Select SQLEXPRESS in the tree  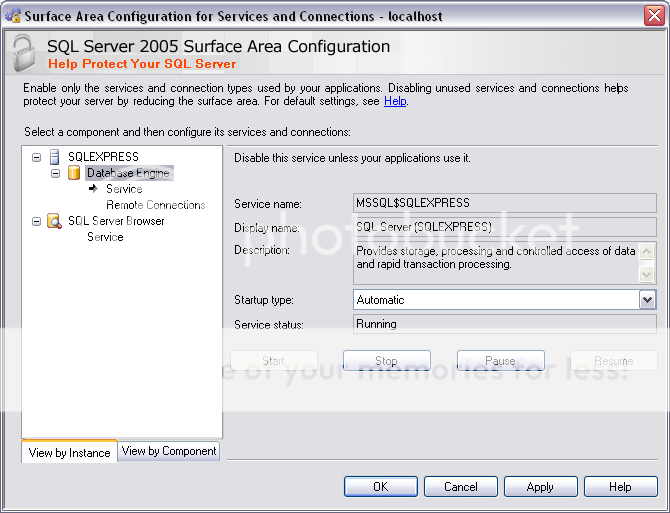click(103, 157)
